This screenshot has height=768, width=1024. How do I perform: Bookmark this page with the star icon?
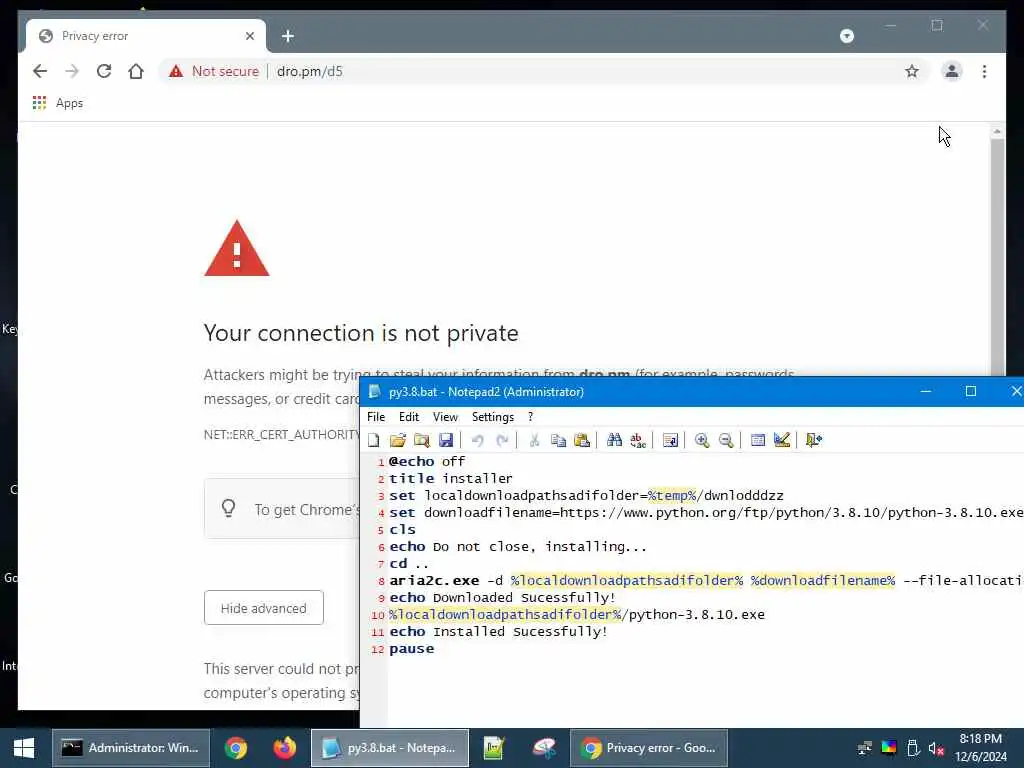(x=912, y=71)
